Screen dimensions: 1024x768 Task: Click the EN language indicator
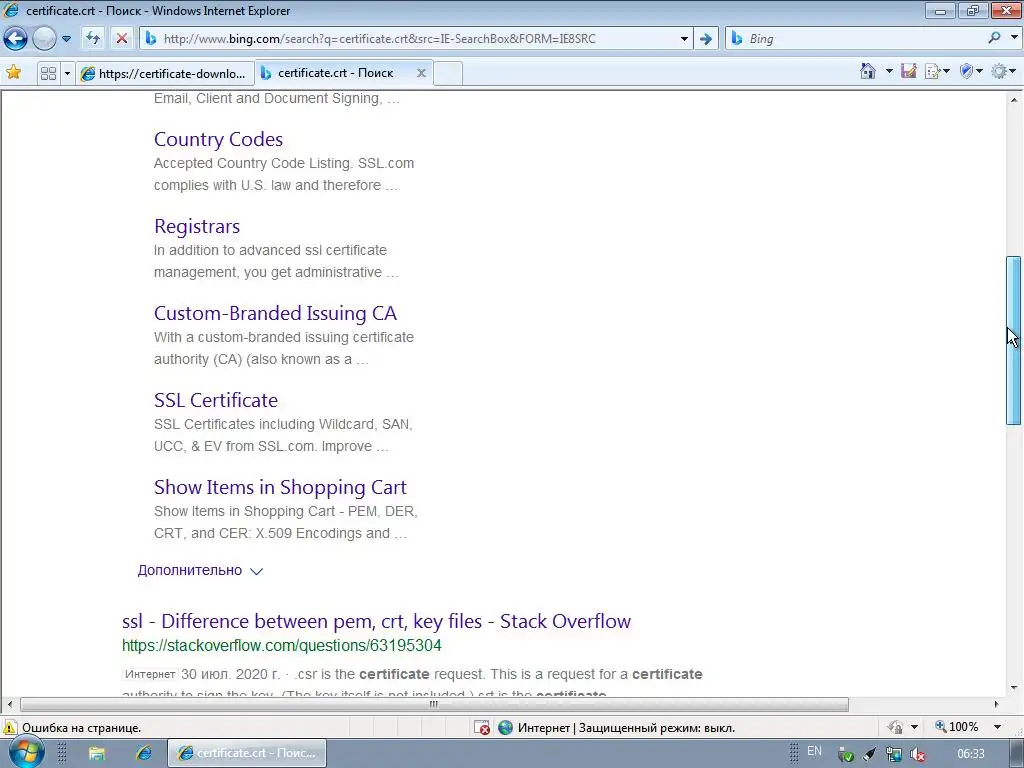(x=814, y=751)
